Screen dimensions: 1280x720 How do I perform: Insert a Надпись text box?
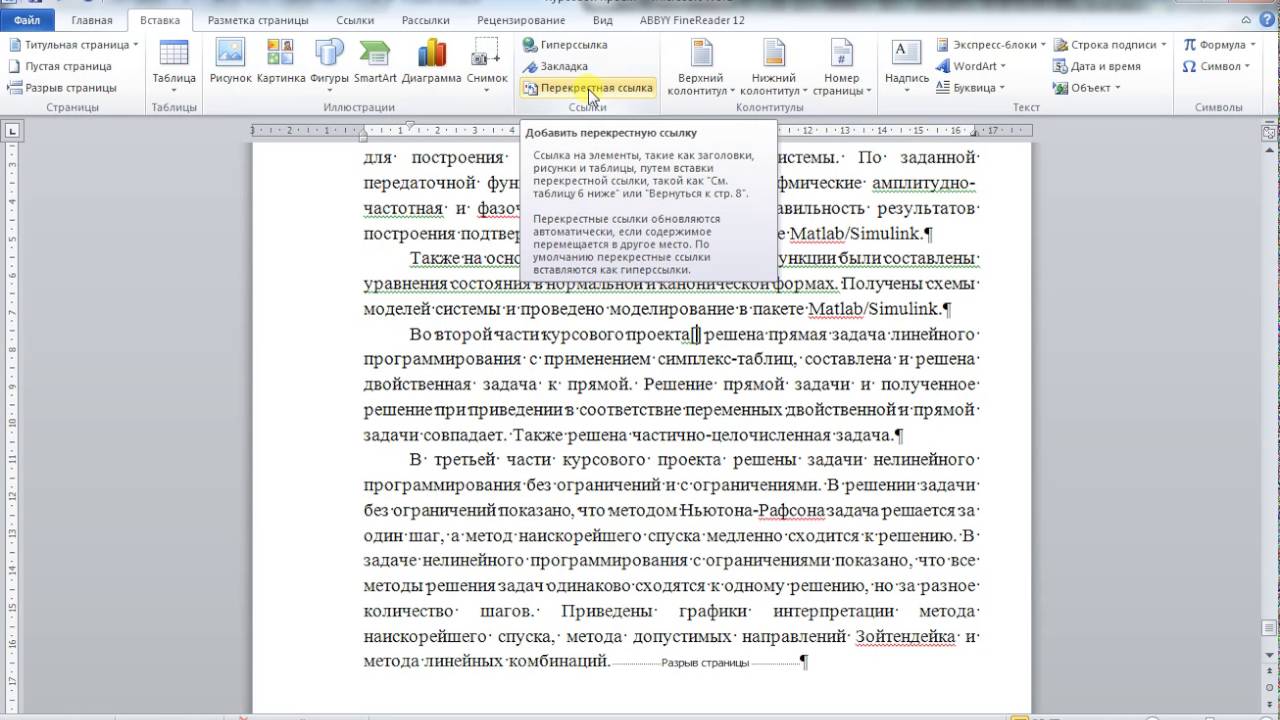[907, 62]
